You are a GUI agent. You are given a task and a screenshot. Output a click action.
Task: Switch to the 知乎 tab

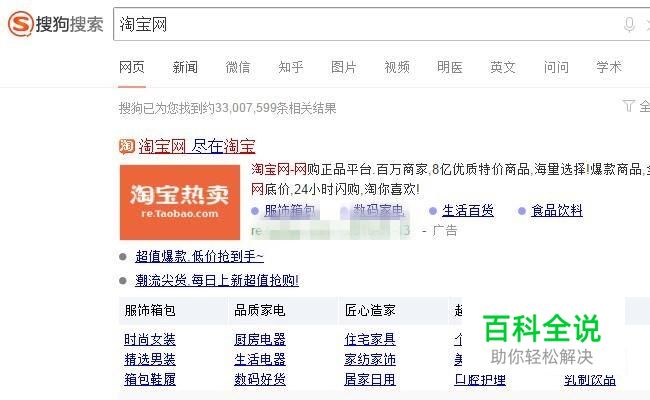tap(291, 67)
